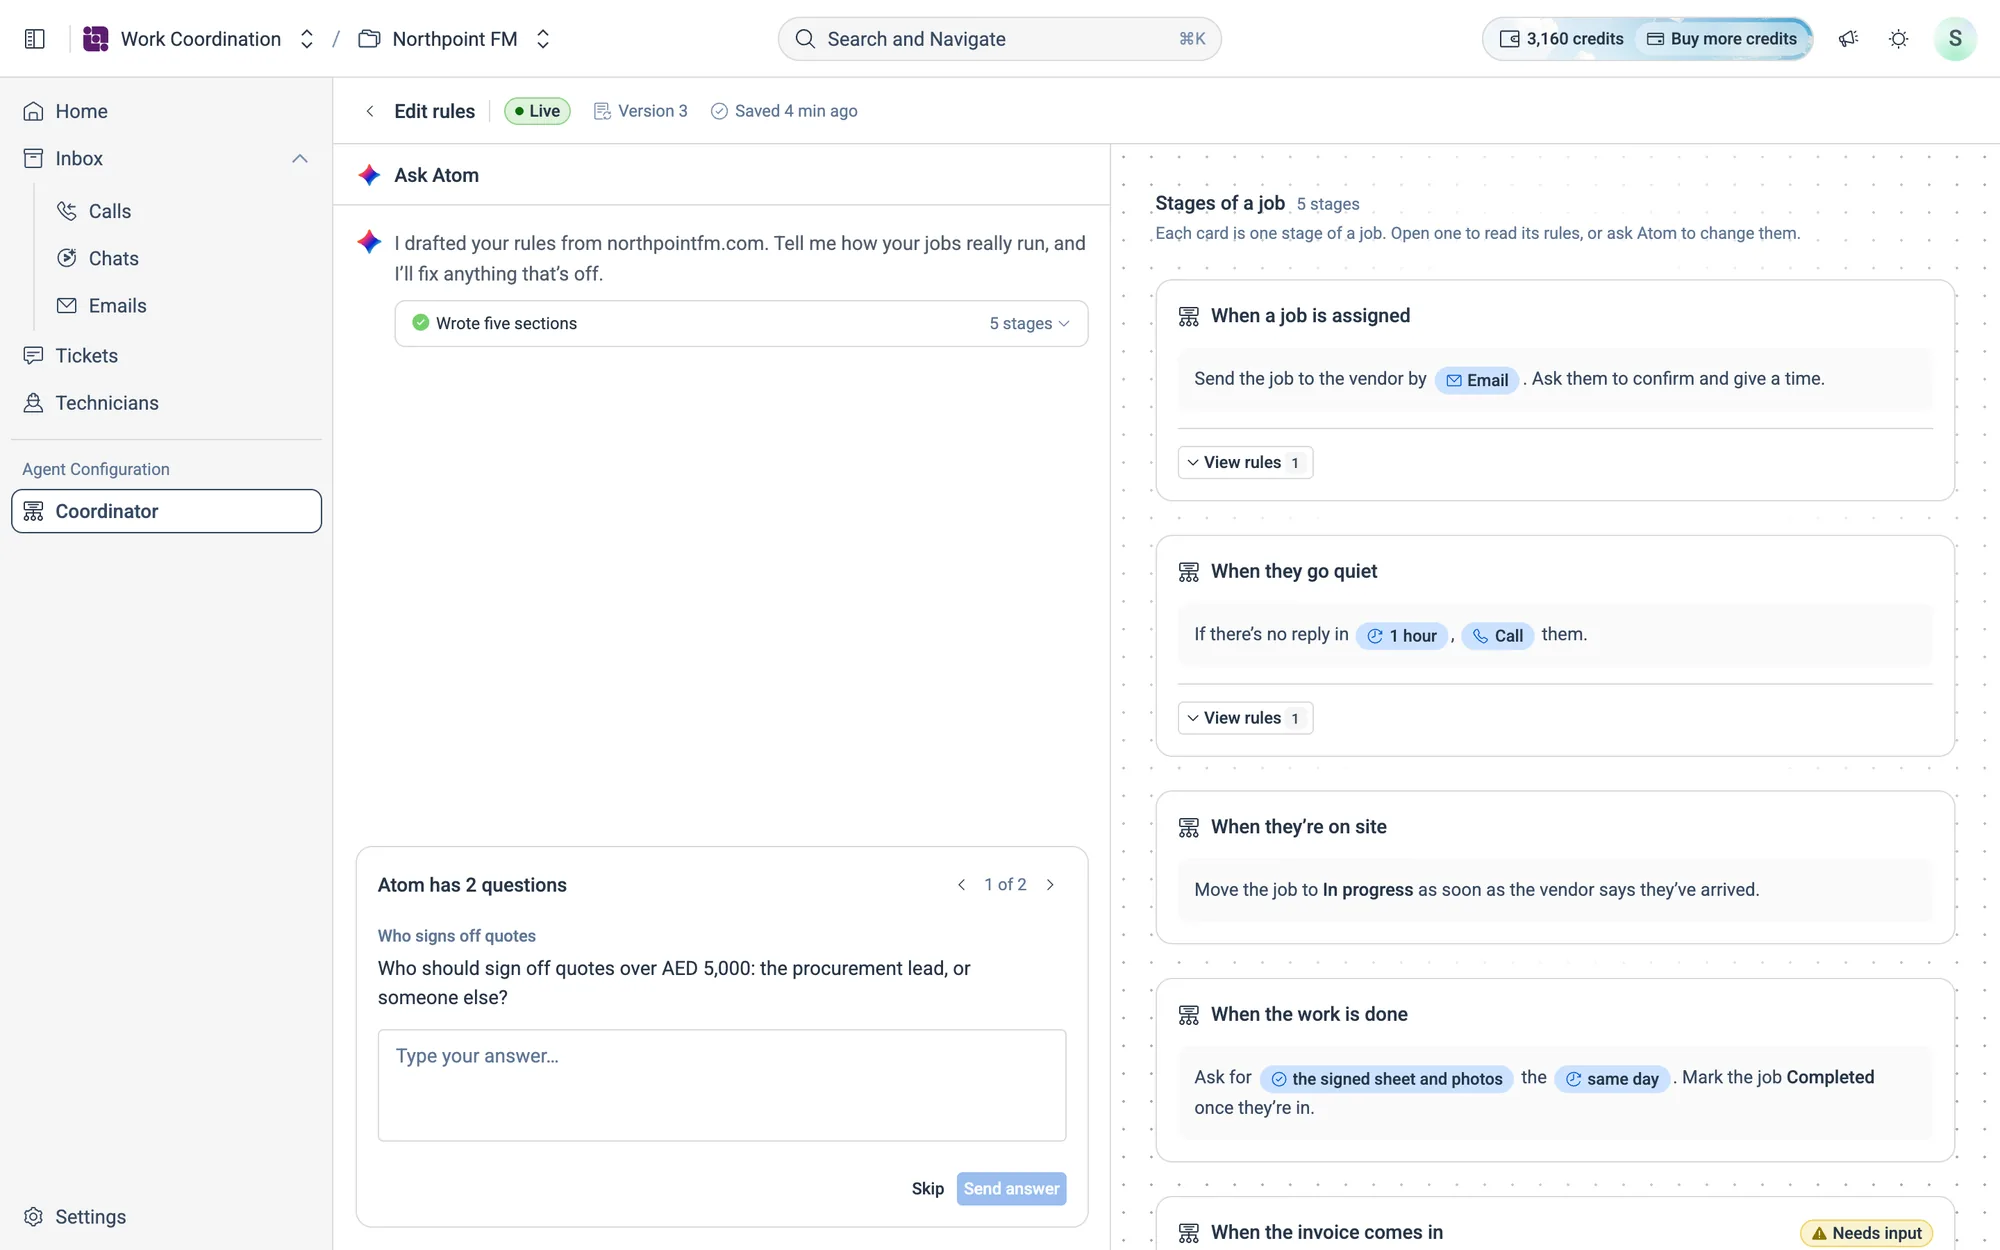
Task: Open the Work Coordination workspace switcher
Action: [307, 39]
